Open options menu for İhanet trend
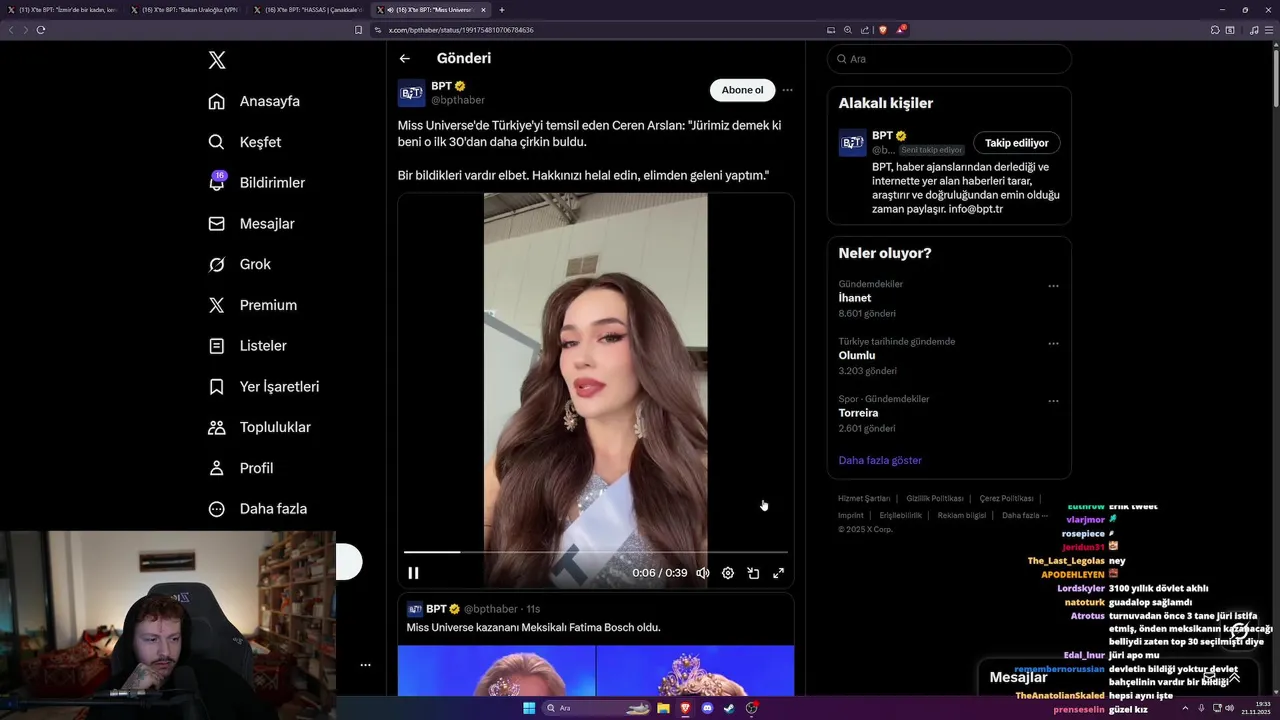Viewport: 1280px width, 720px height. tap(1053, 286)
